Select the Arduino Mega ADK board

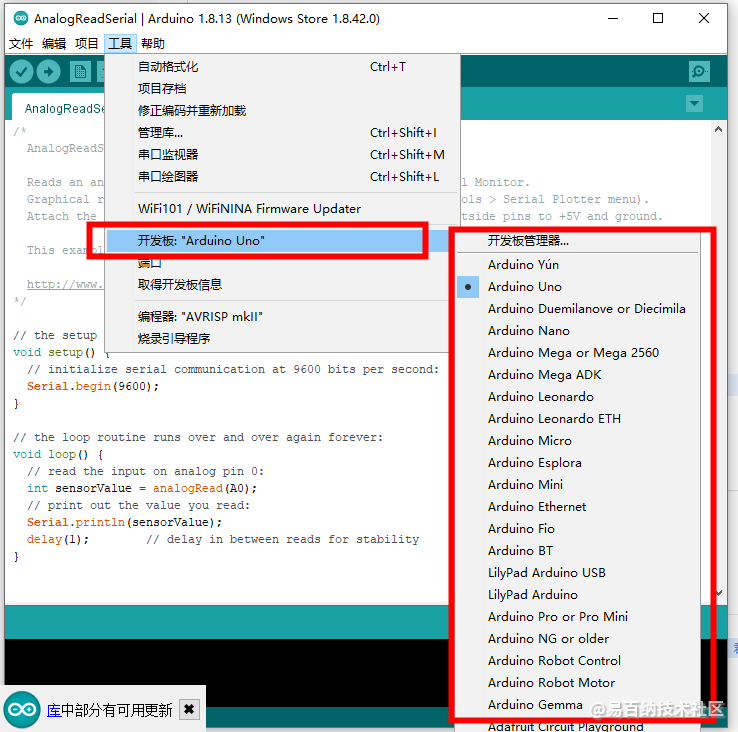point(578,375)
